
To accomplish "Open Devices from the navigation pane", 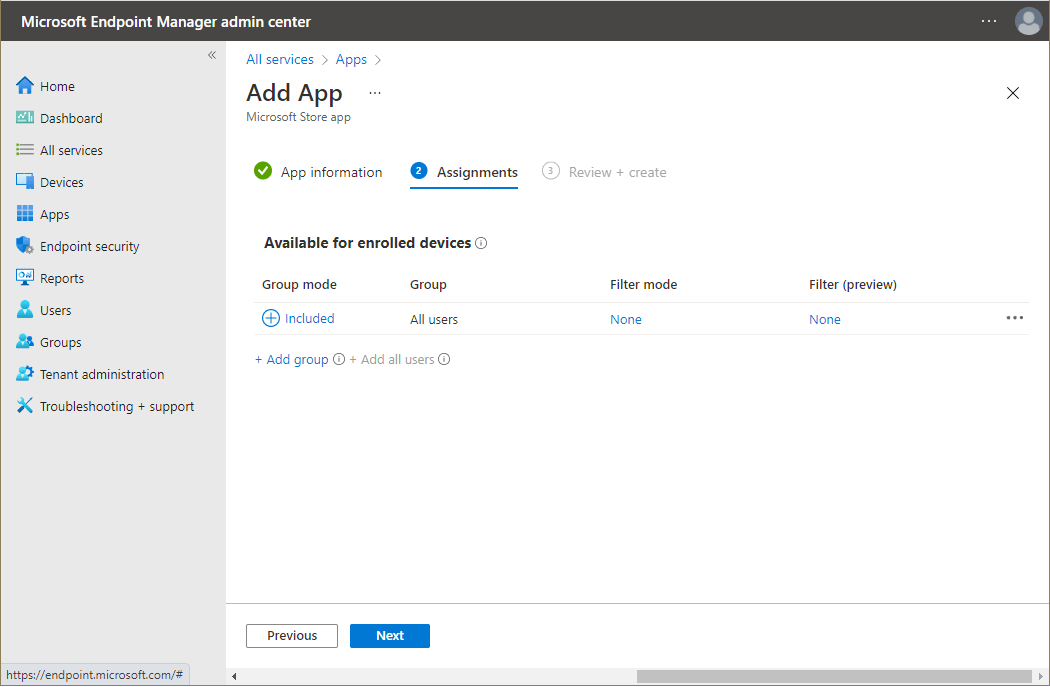I will [x=62, y=181].
